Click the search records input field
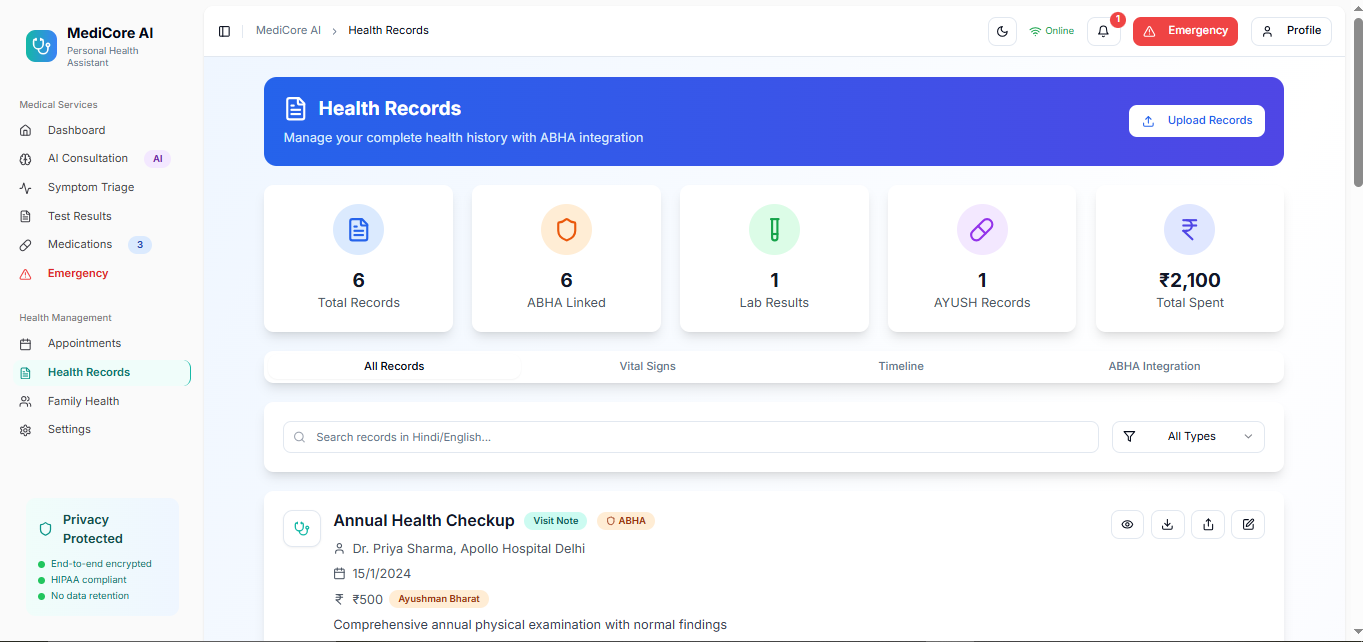 [x=691, y=437]
